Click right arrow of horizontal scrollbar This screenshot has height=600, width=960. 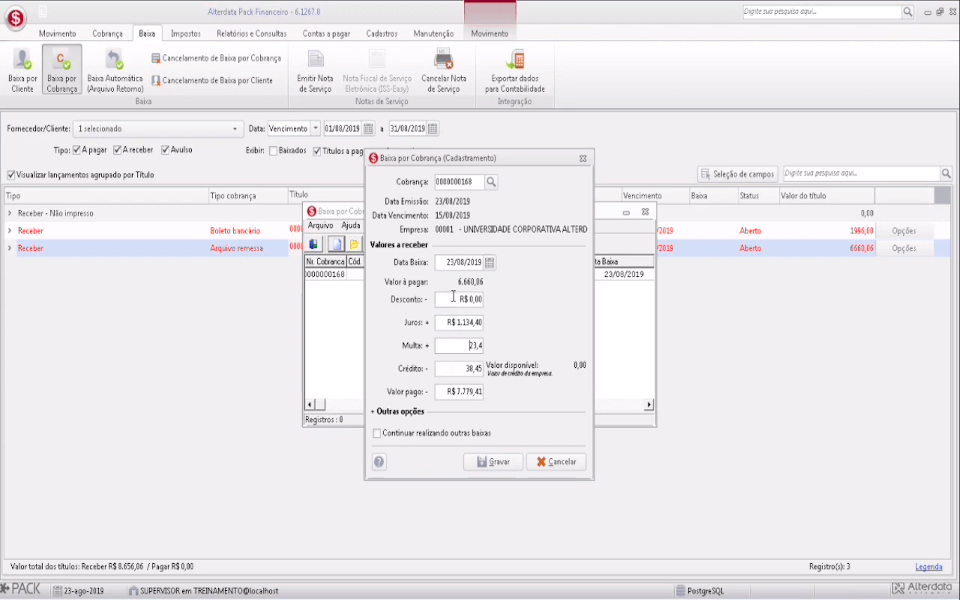[648, 405]
